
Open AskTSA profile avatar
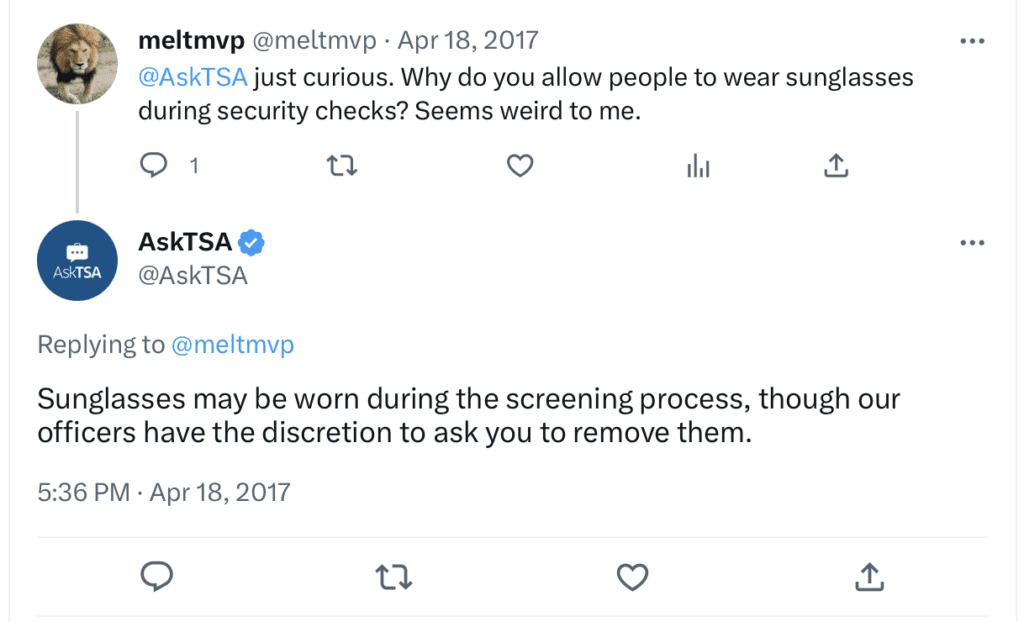pos(77,261)
